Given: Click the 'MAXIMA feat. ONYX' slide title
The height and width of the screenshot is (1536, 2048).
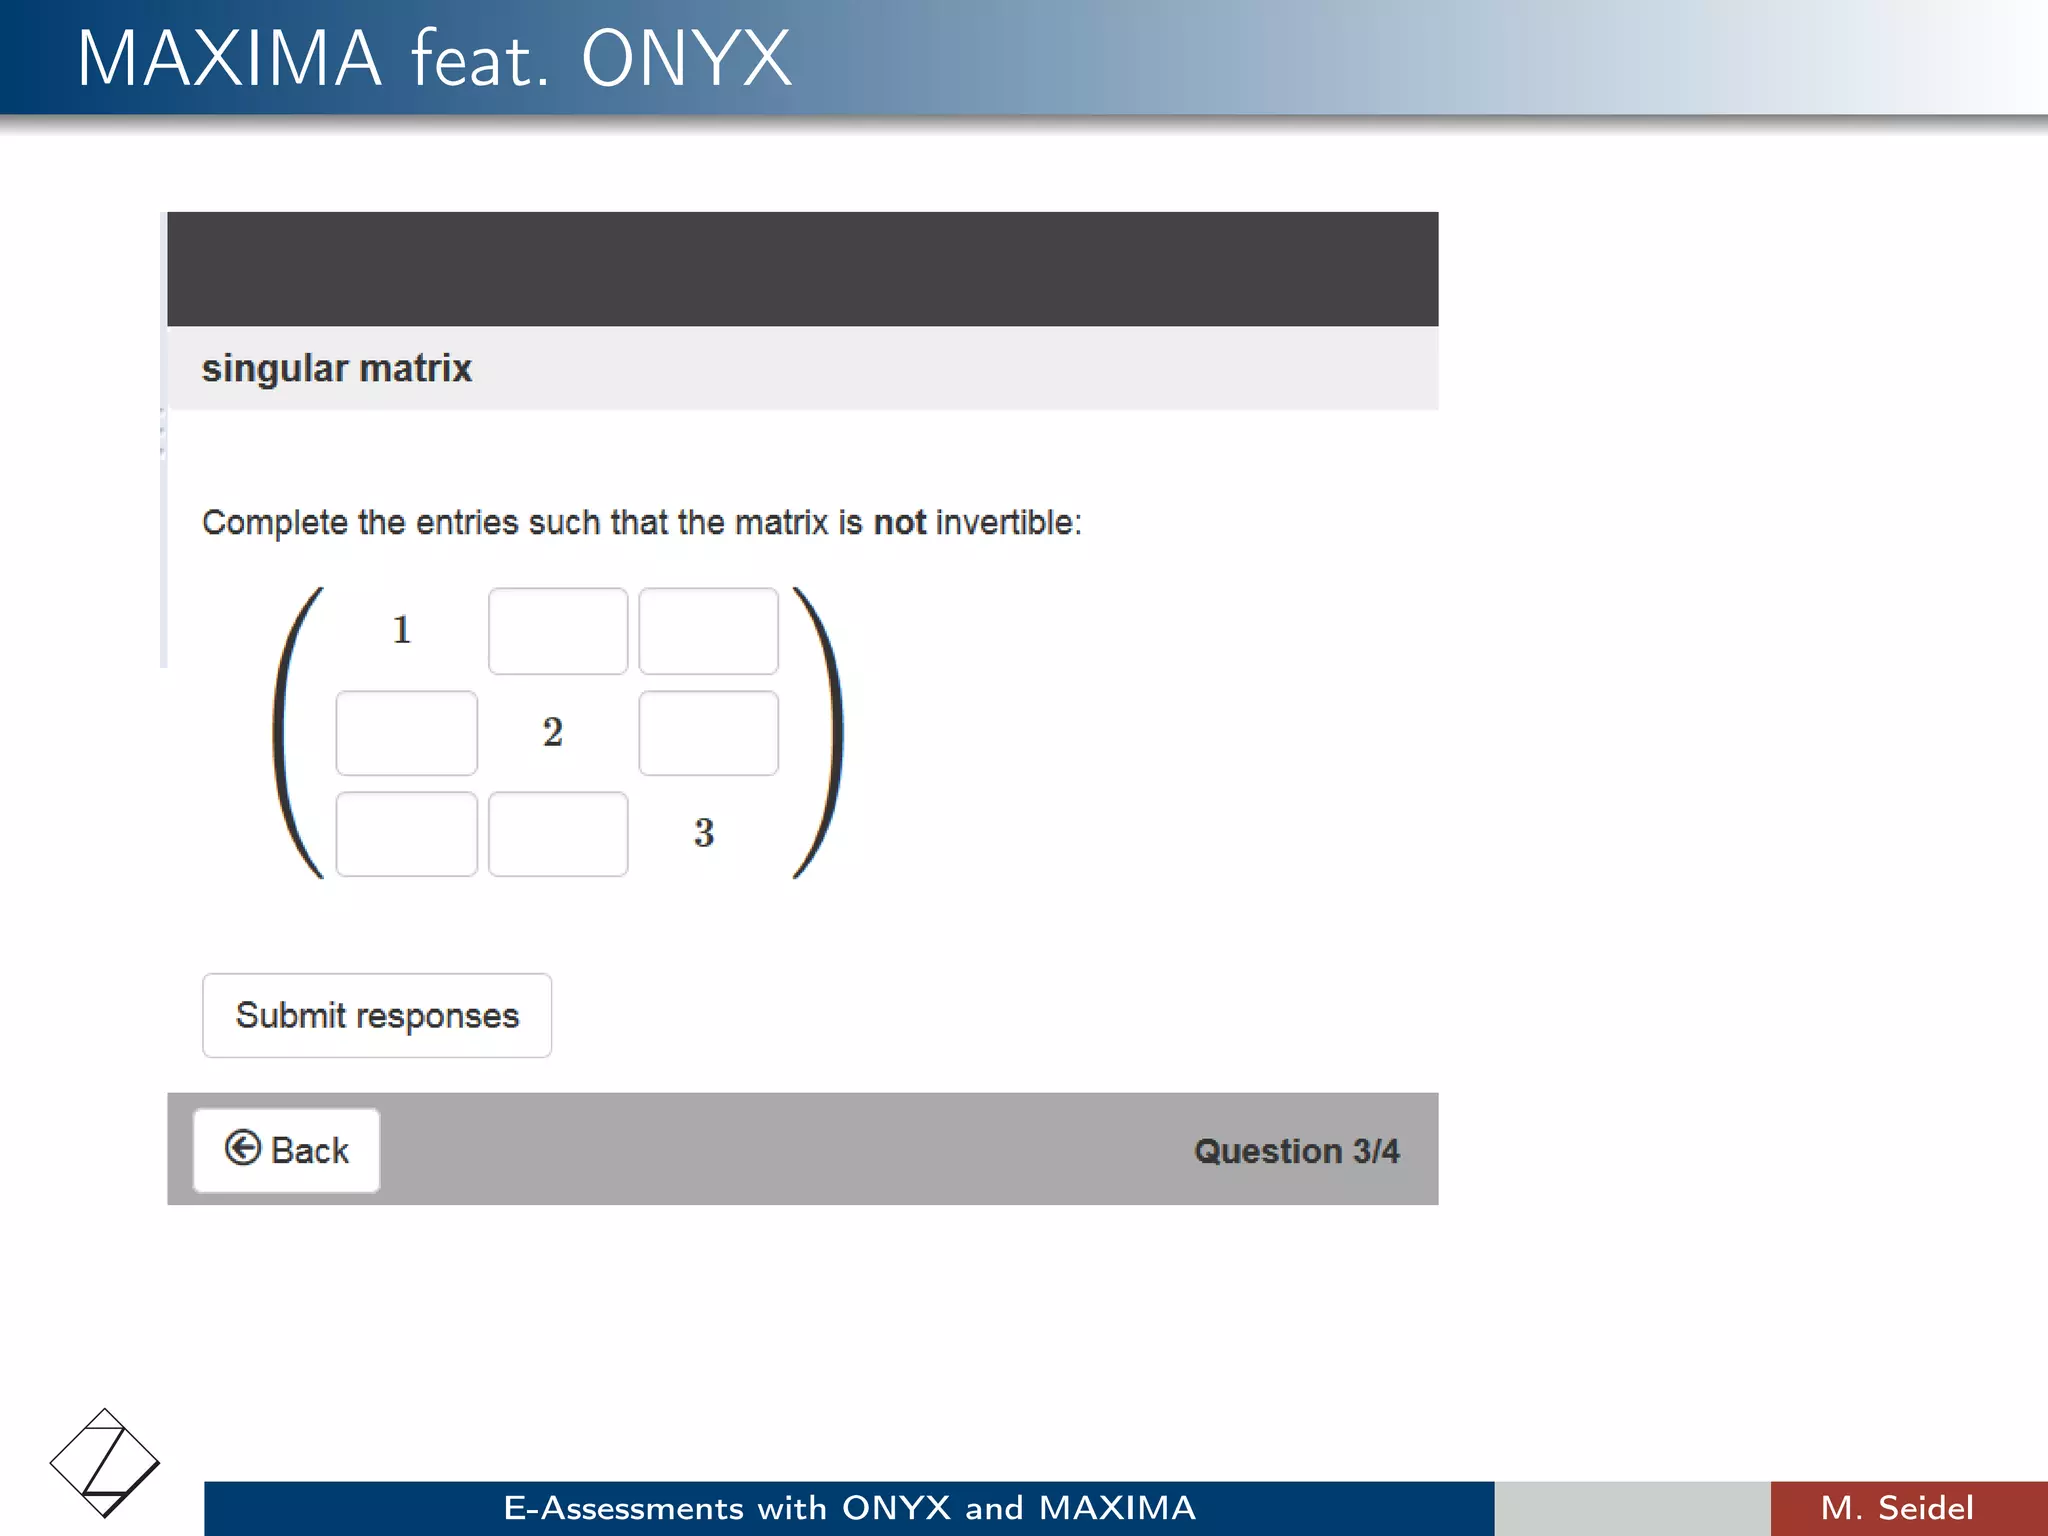Looking at the screenshot, I should (434, 59).
